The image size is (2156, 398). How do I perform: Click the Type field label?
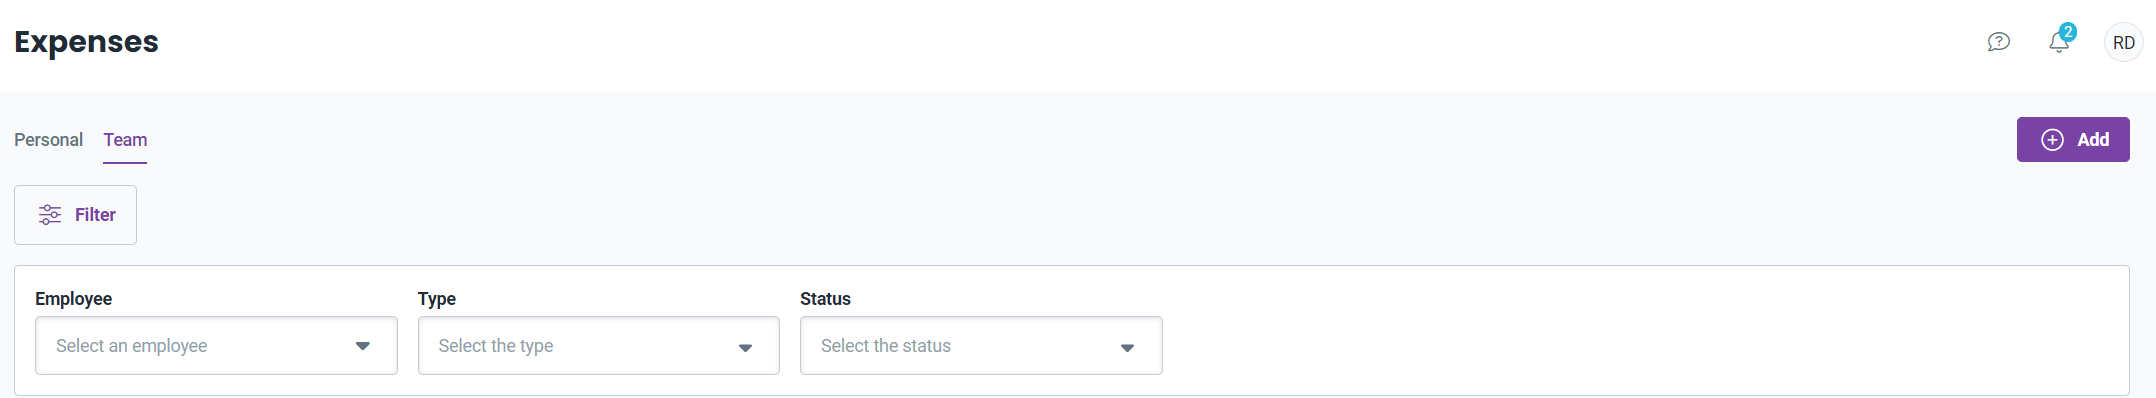click(x=437, y=299)
